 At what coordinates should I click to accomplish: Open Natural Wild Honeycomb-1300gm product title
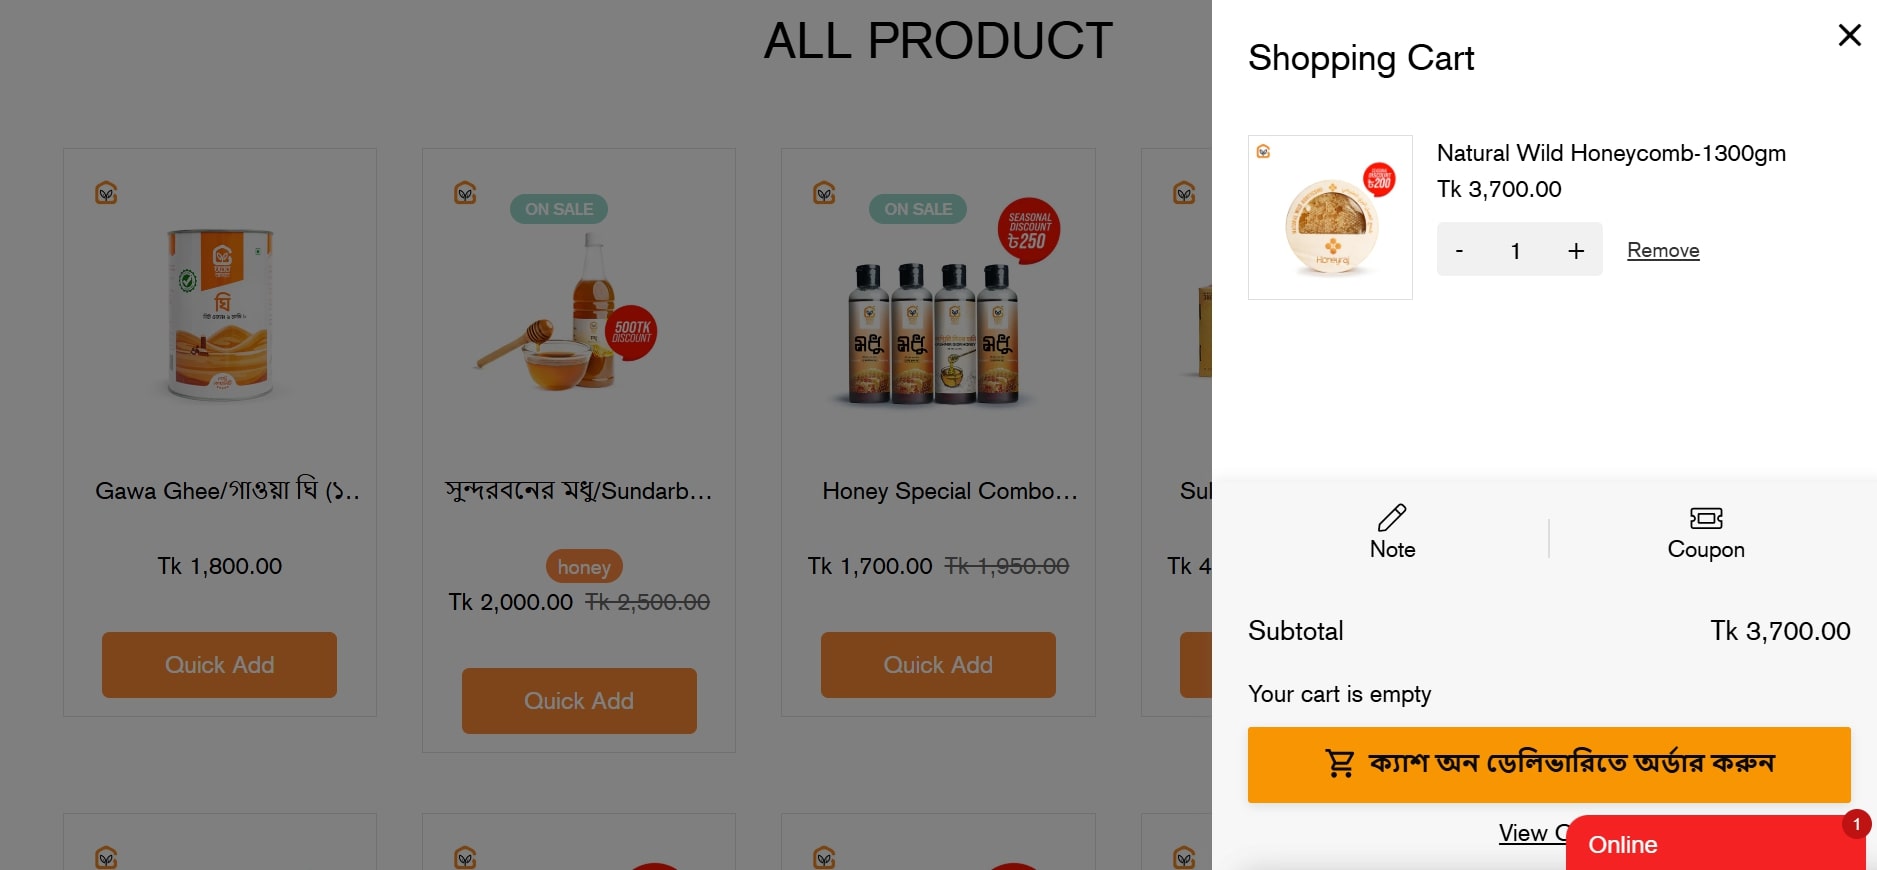[x=1610, y=153]
